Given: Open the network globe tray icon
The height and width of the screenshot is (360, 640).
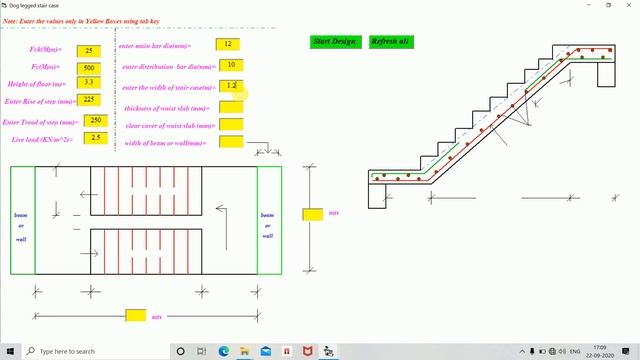Looking at the screenshot, I should 552,351.
